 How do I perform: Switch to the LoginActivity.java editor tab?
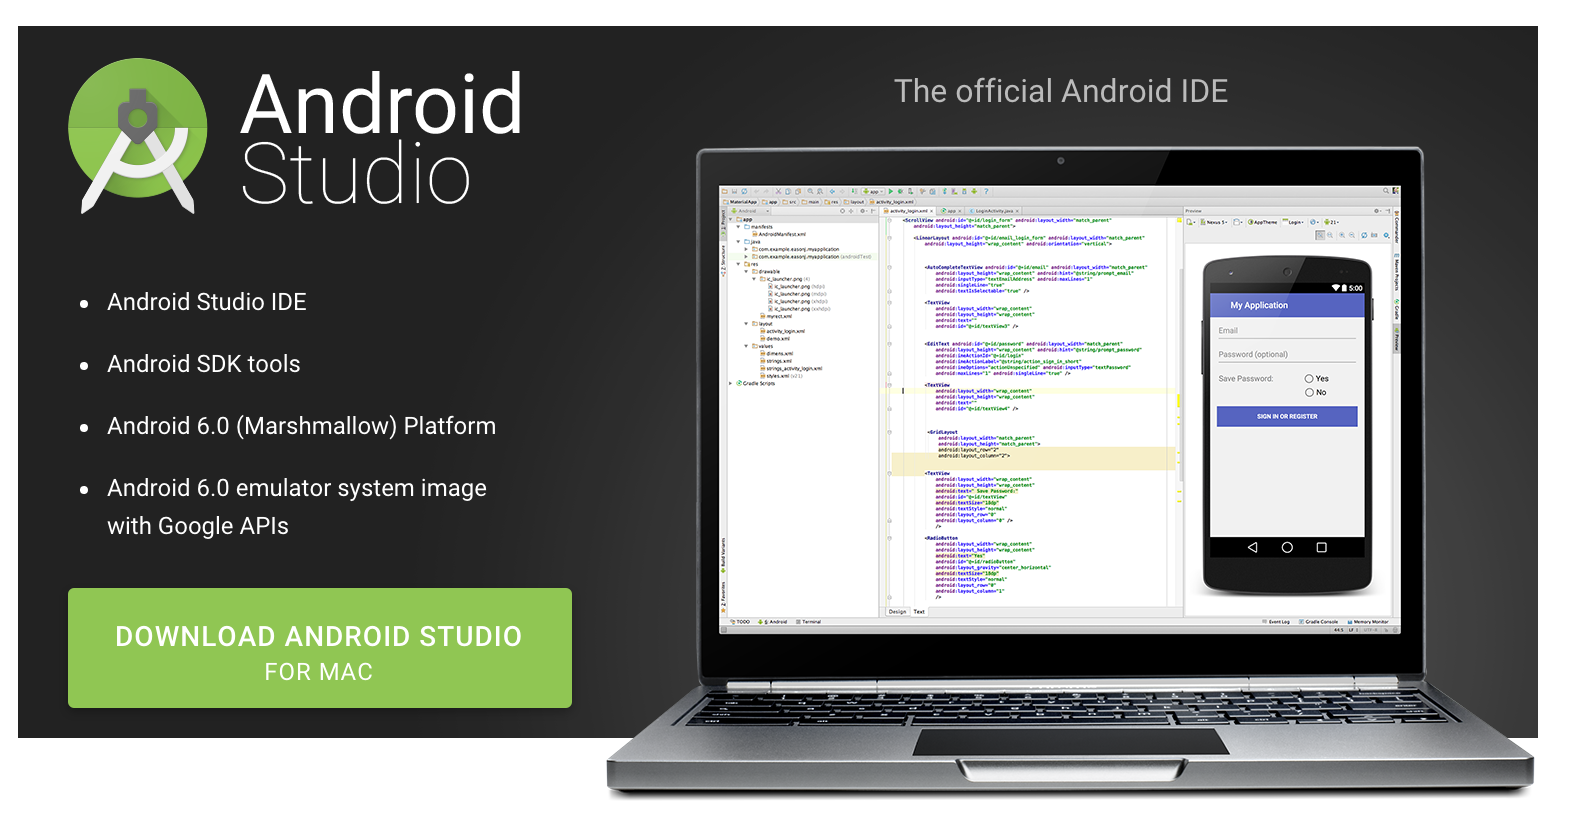click(x=994, y=211)
